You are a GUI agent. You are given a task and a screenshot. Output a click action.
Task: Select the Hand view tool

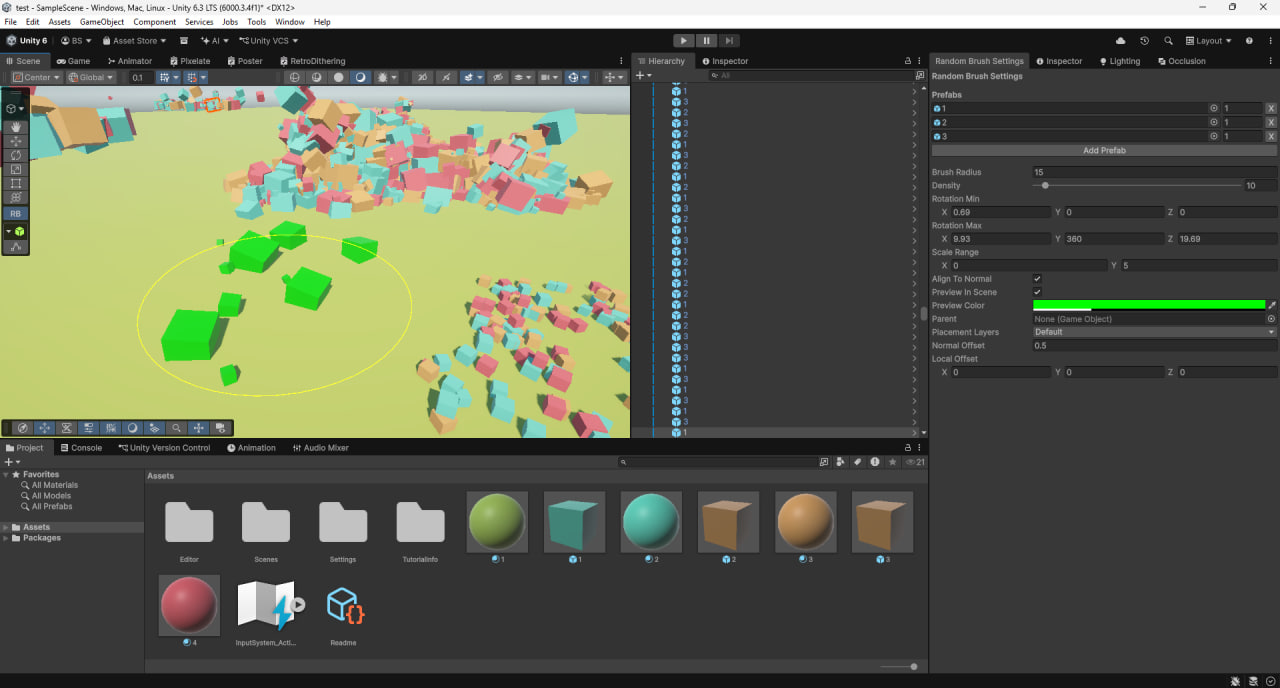(x=16, y=127)
